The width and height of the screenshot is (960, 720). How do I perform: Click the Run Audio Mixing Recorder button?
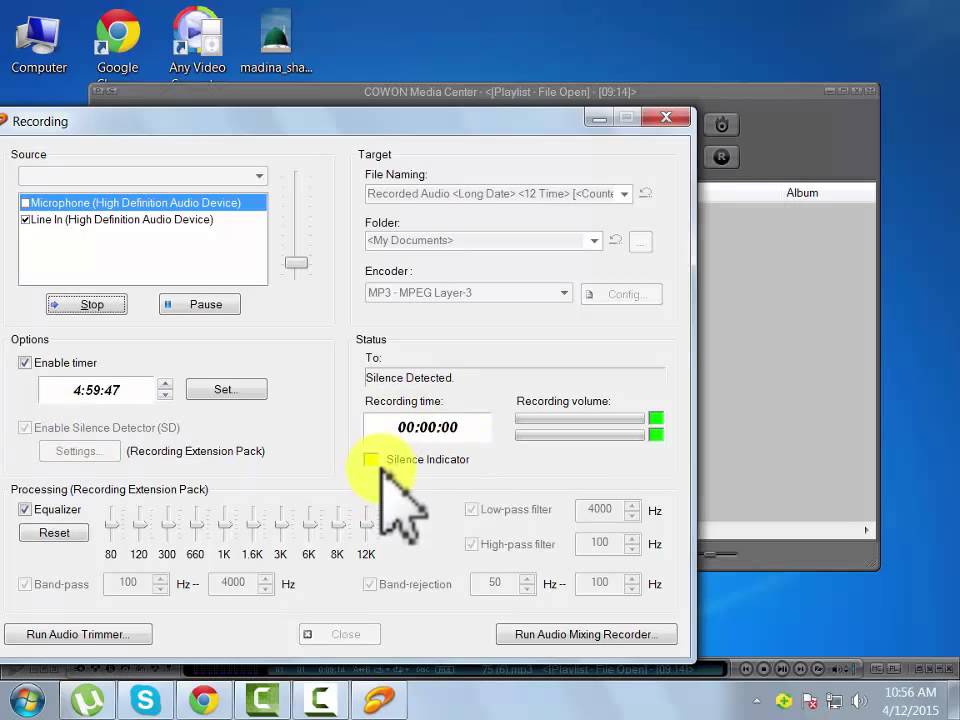coord(586,634)
